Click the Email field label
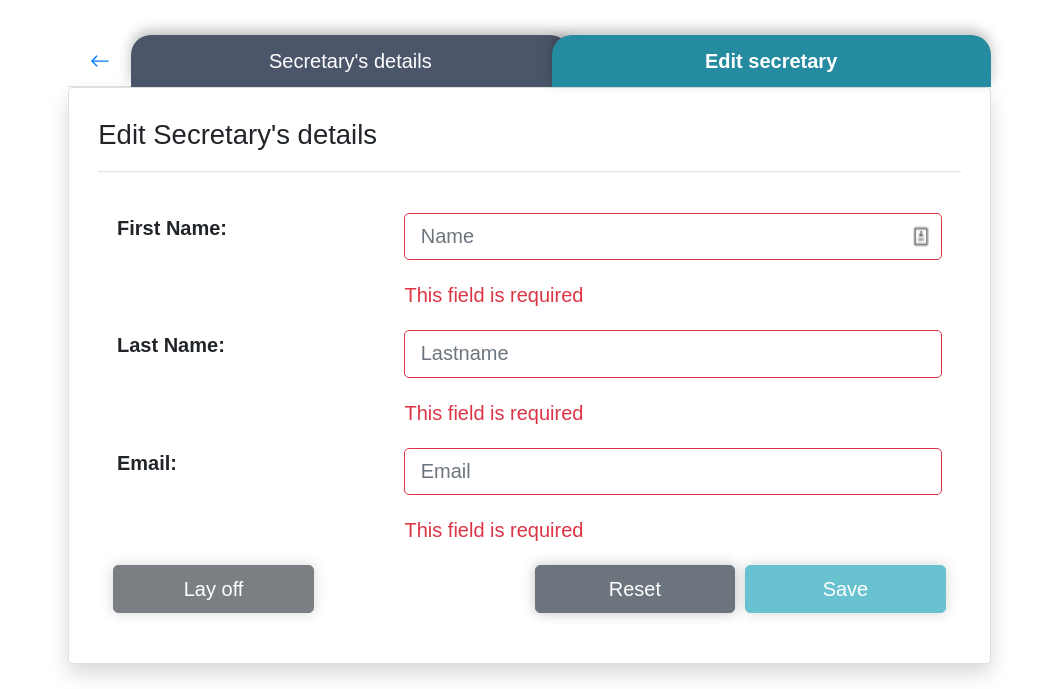1063x689 pixels. point(146,463)
